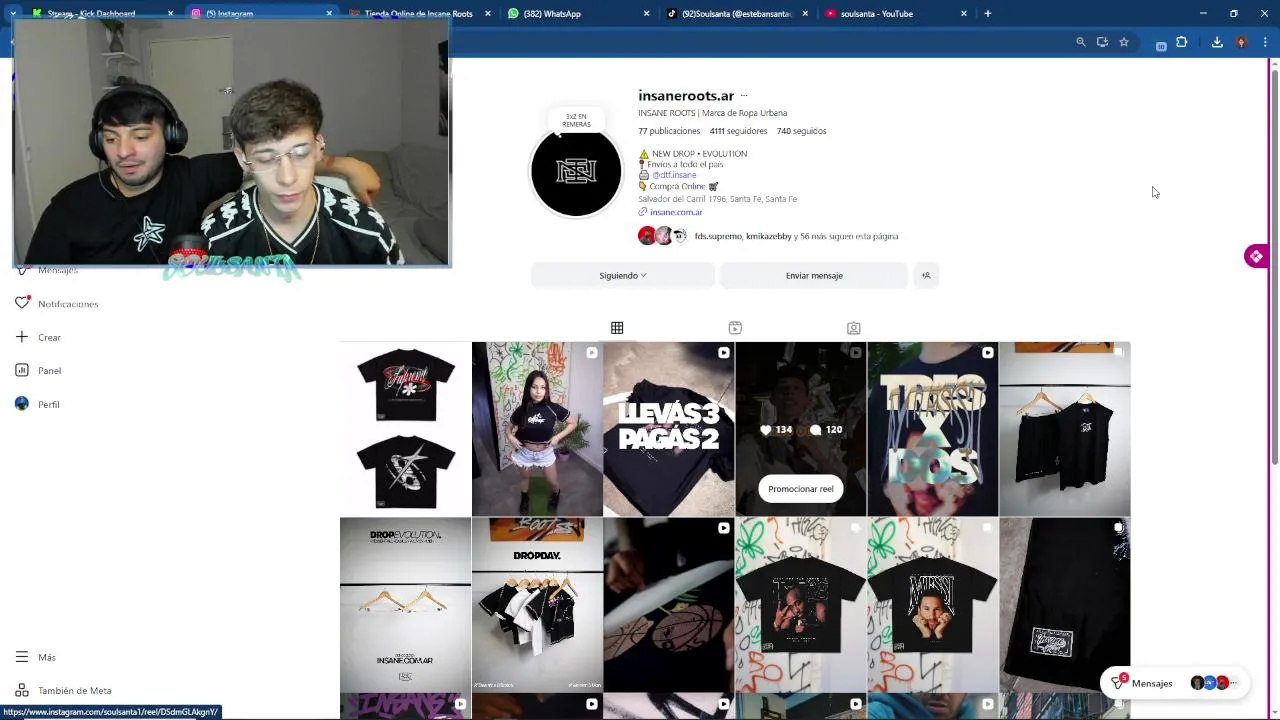
Task: Click the Enviar mensaje button
Action: coord(814,275)
